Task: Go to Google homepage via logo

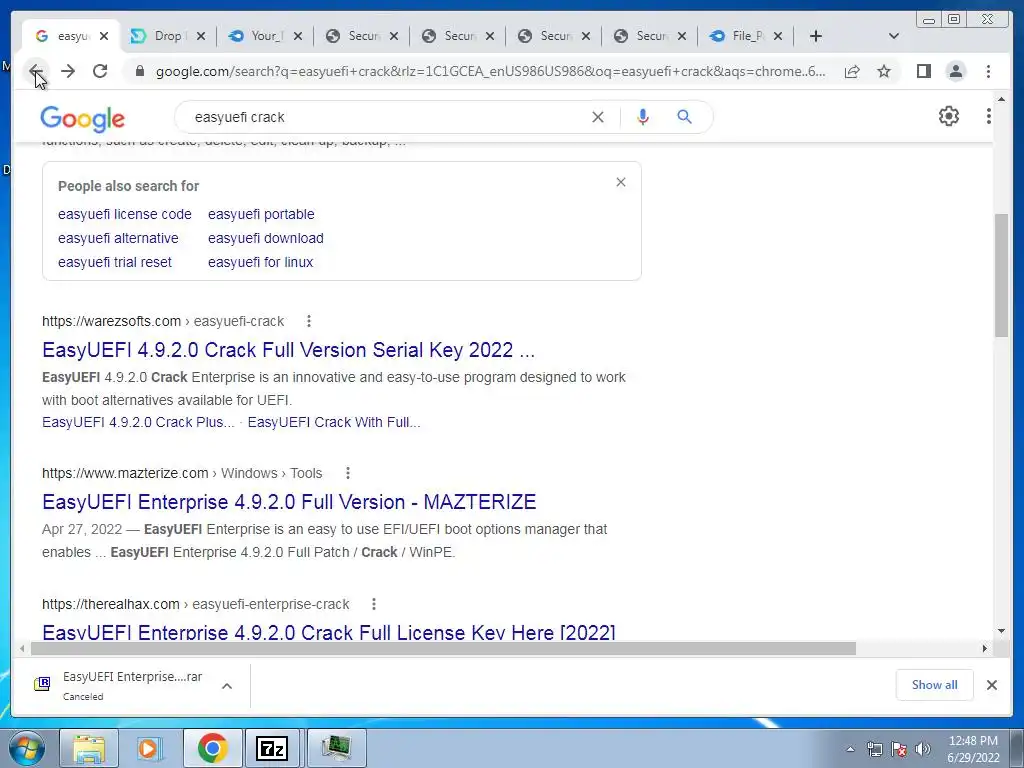Action: coord(82,119)
